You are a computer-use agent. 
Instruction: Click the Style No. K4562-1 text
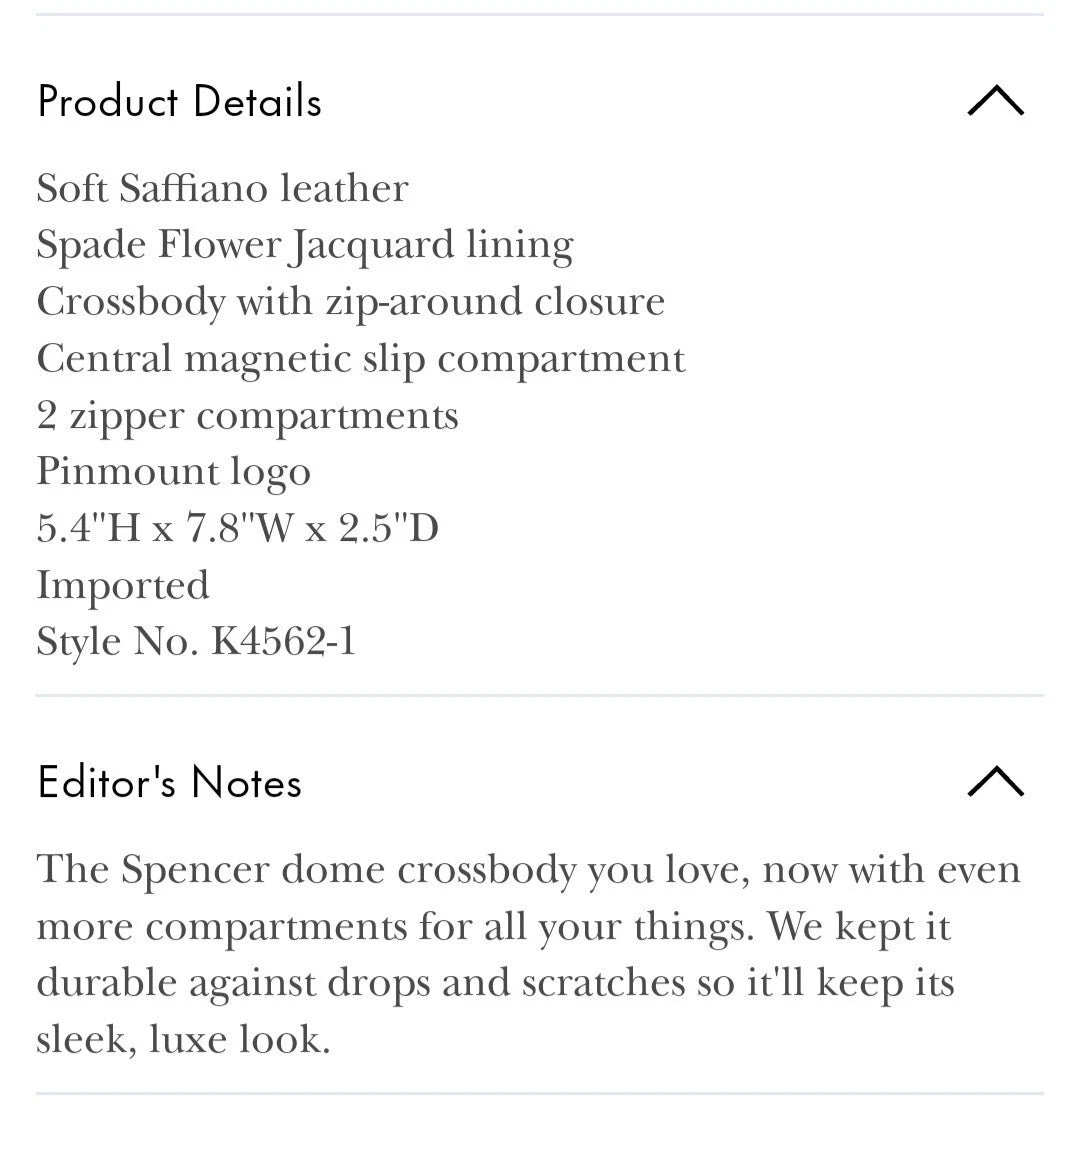(196, 642)
